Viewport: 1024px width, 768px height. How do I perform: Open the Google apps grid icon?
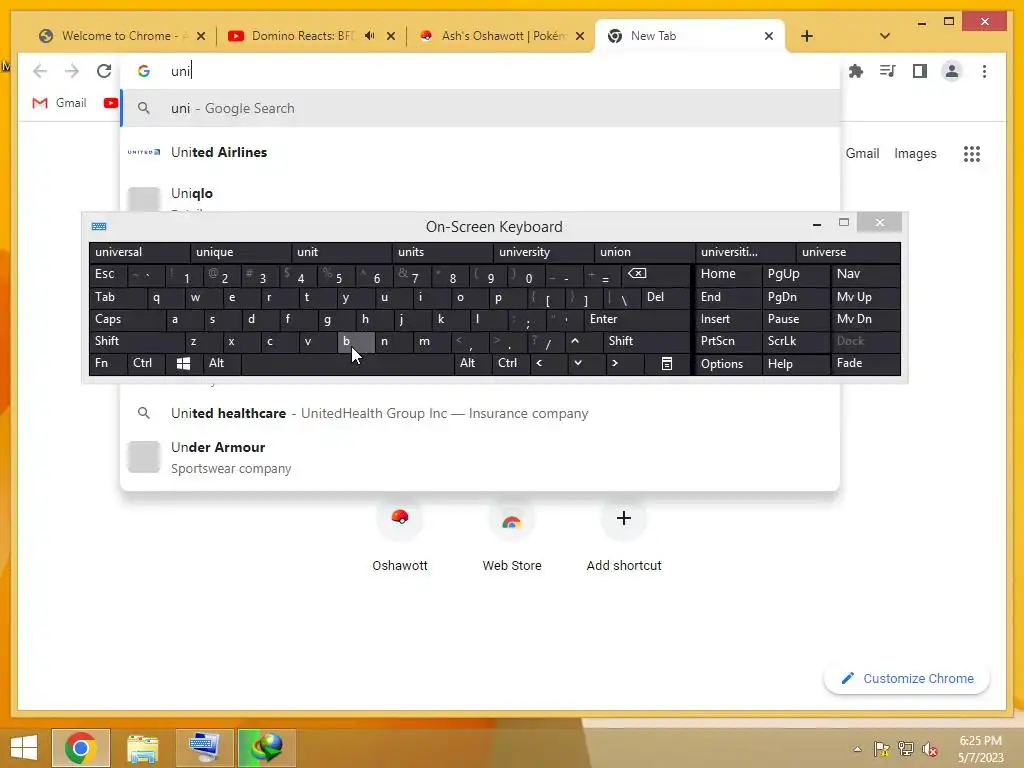coord(972,153)
